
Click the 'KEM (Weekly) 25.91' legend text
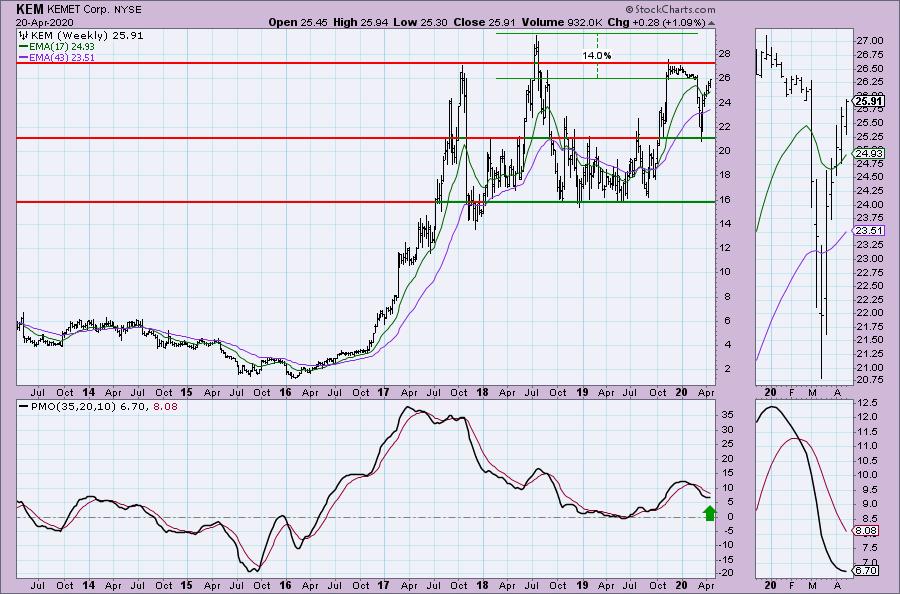point(87,36)
